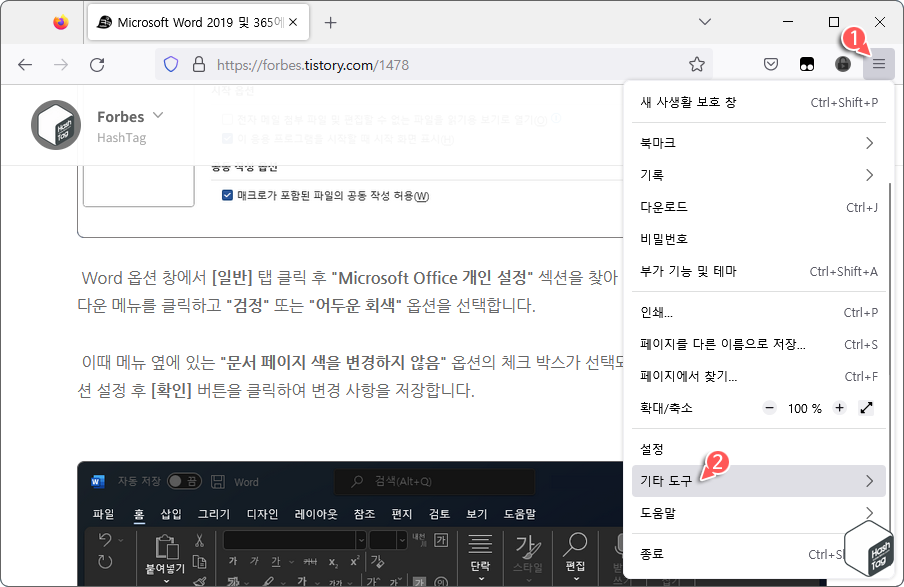Expand the 기타 도구 more tools submenu
The width and height of the screenshot is (904, 587).
pyautogui.click(x=759, y=481)
